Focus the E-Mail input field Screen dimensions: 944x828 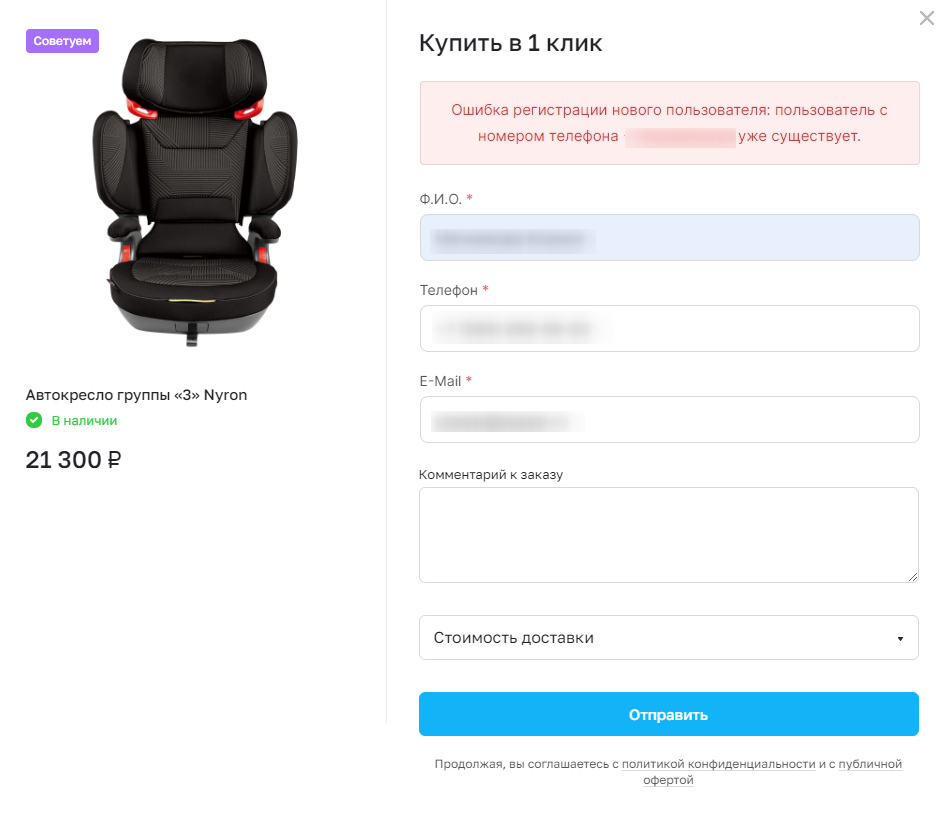pyautogui.click(x=669, y=420)
